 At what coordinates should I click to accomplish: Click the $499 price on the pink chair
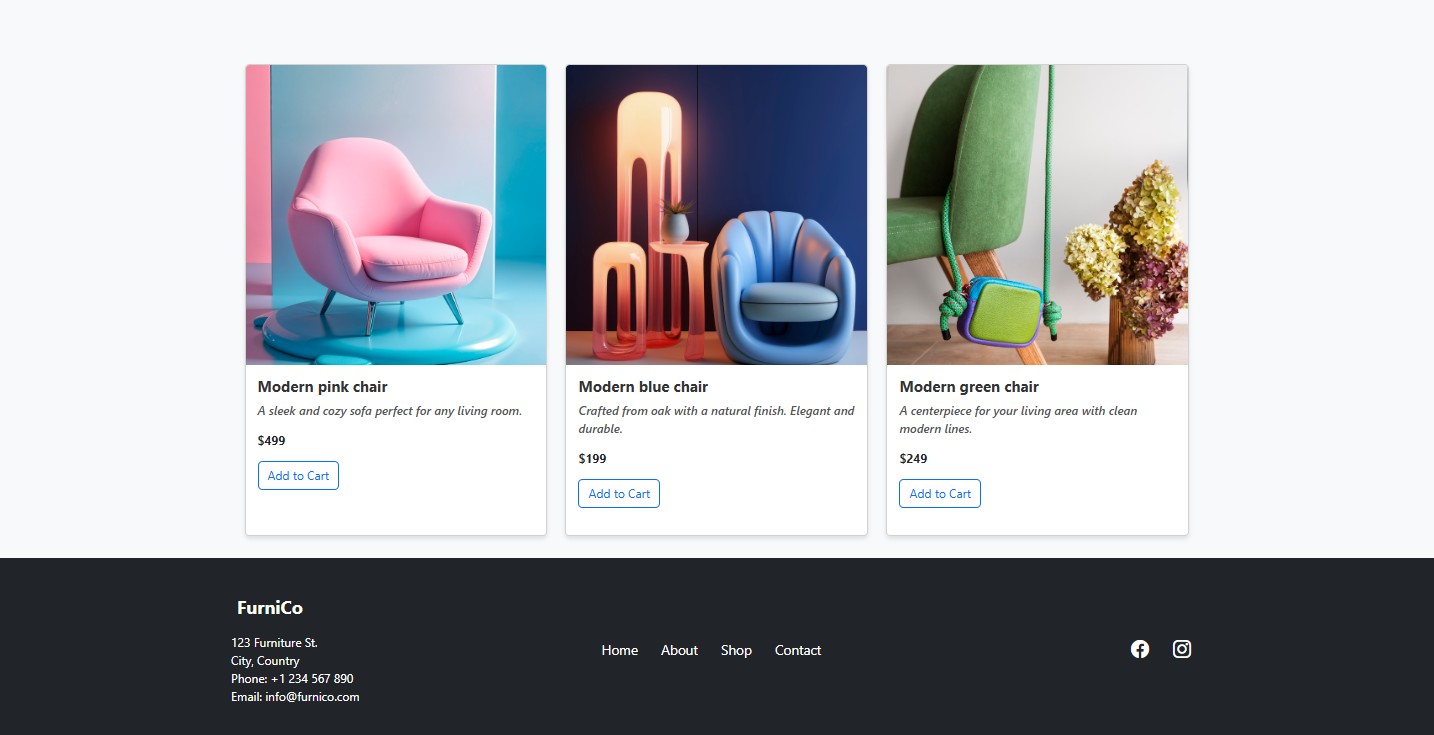(271, 440)
